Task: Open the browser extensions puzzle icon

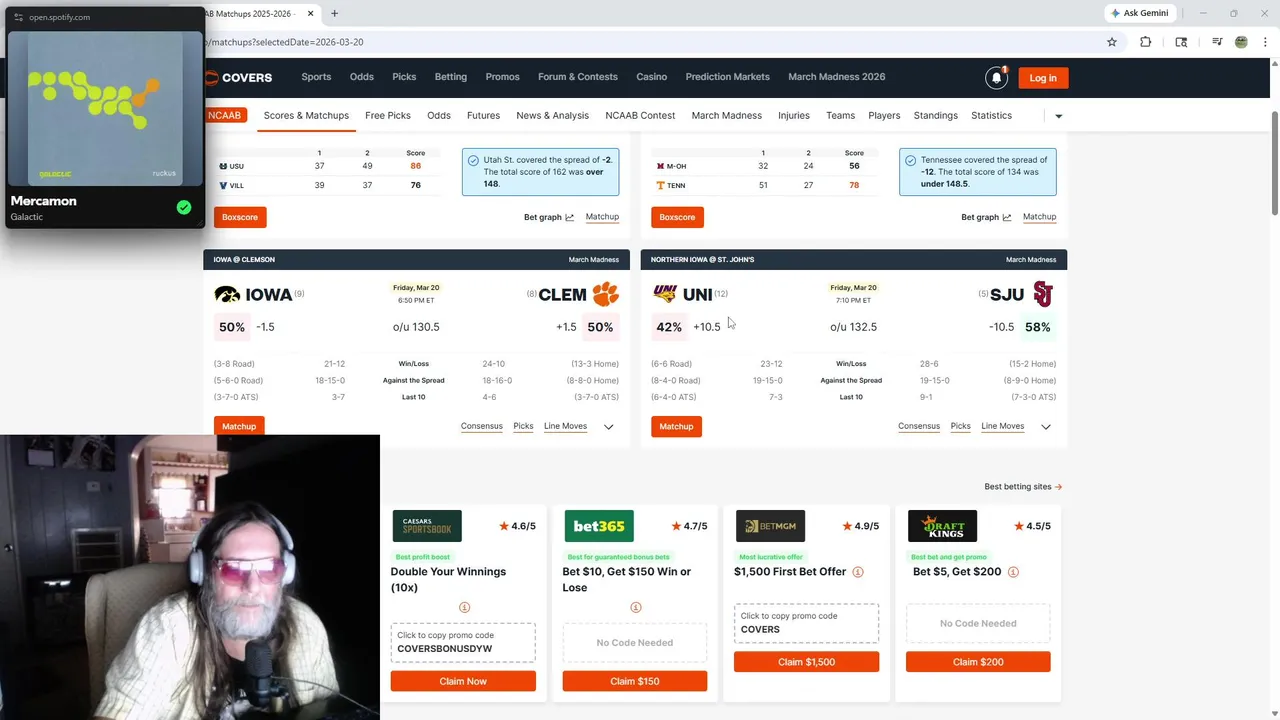Action: pos(1146,42)
